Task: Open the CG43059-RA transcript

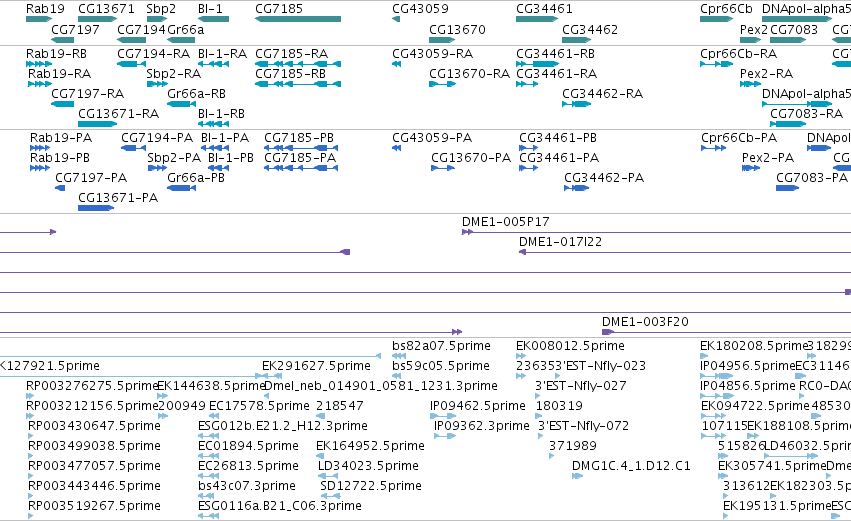Action: pos(396,64)
